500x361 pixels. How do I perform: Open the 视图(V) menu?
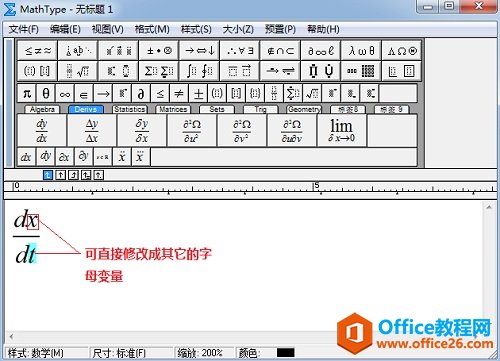coord(108,29)
